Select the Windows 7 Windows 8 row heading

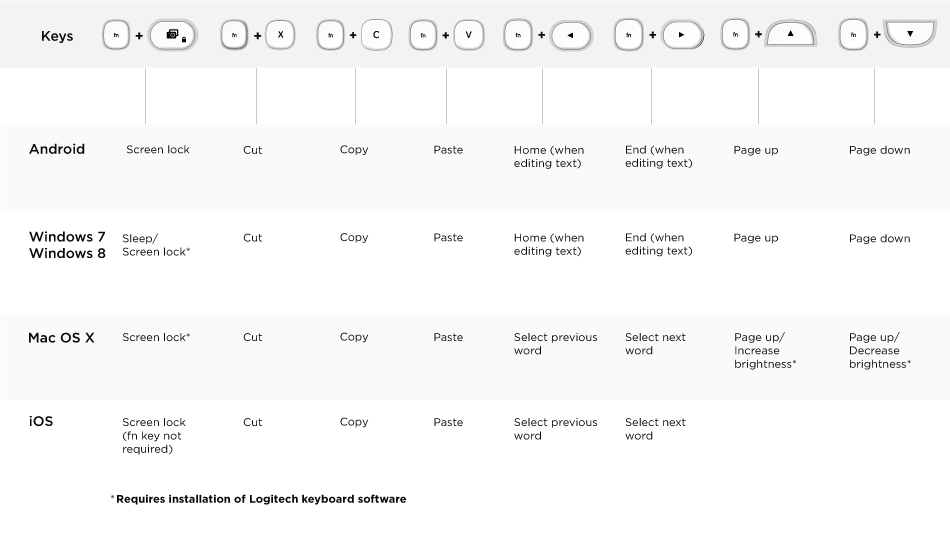pos(67,245)
